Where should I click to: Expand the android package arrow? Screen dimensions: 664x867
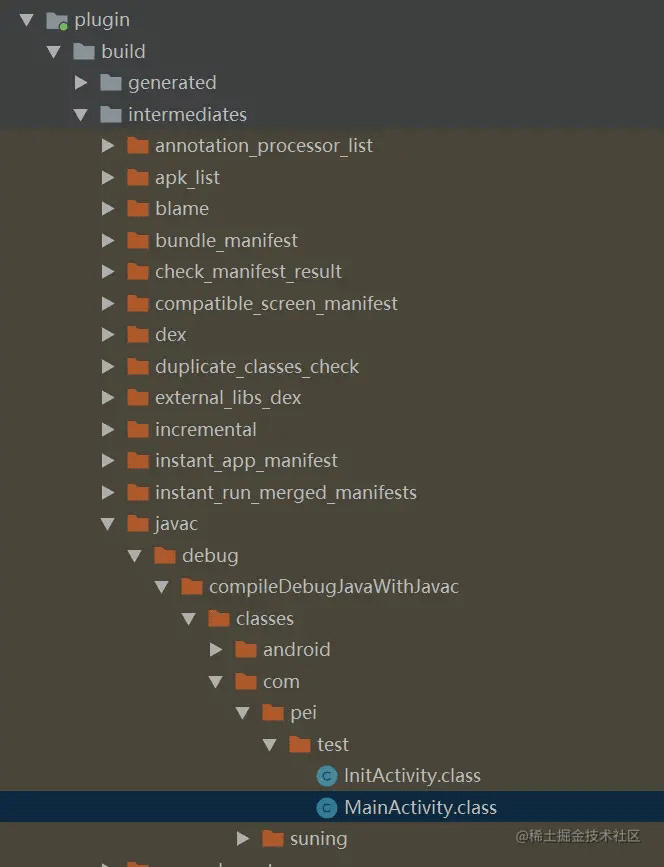coord(216,650)
